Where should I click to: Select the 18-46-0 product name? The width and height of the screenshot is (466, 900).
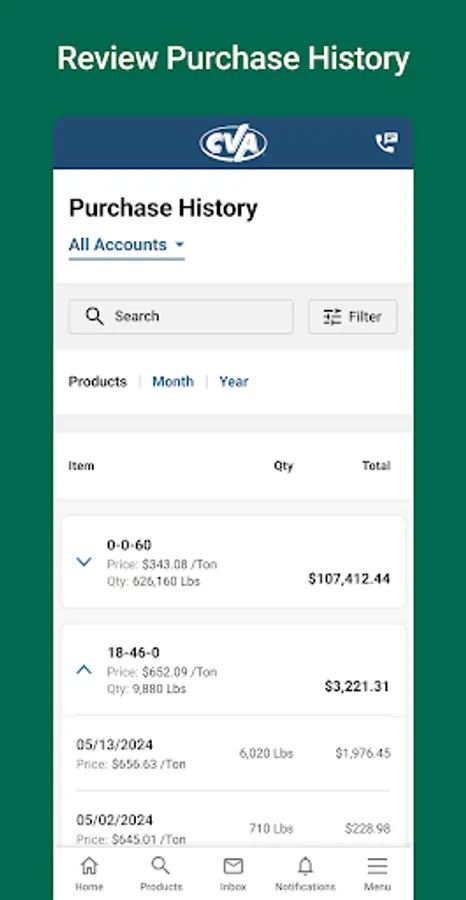(x=133, y=653)
